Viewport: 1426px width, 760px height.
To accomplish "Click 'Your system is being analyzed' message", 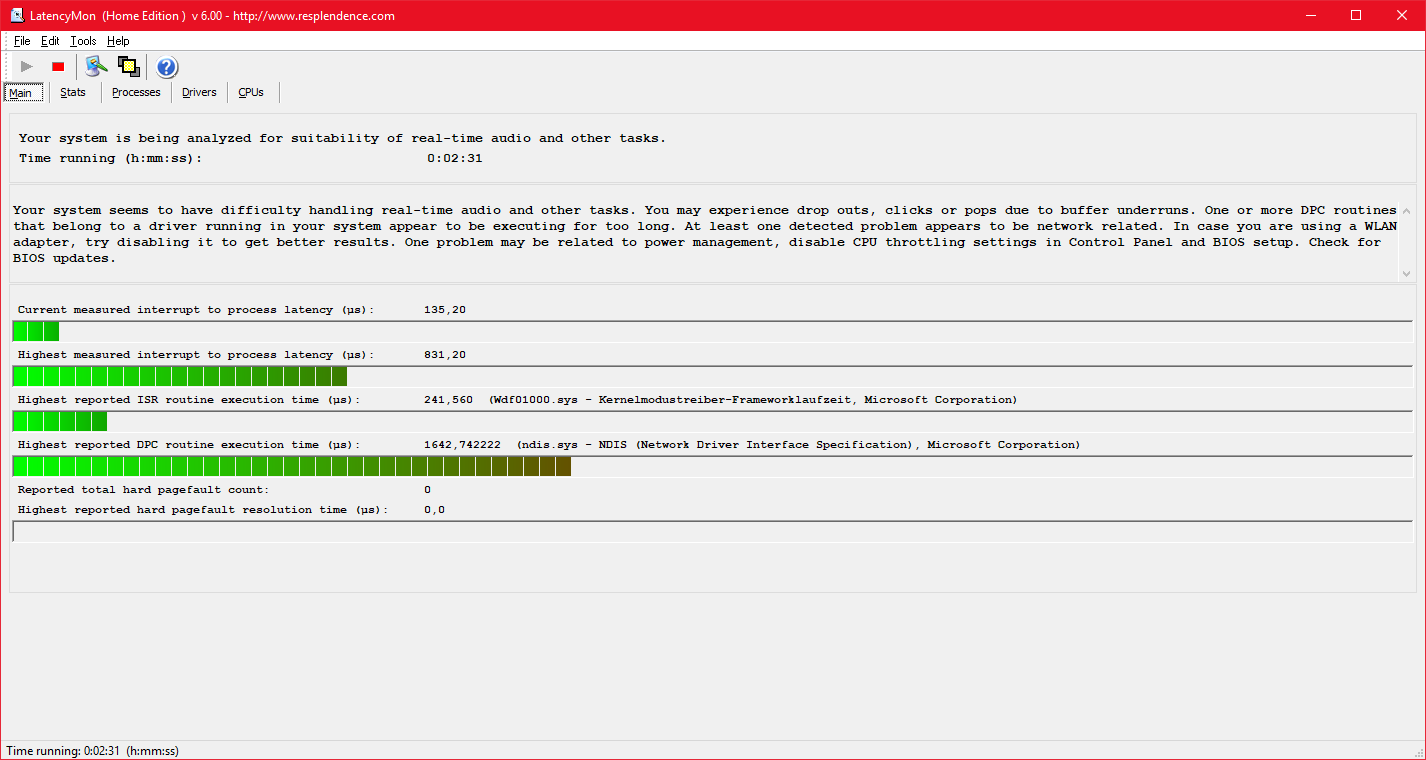I will [342, 138].
